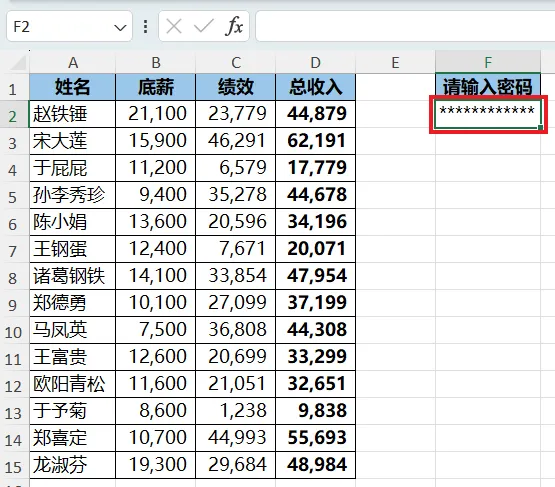Viewport: 555px width, 487px height.
Task: Click the cell containing 赵铁锤
Action: coord(73,114)
